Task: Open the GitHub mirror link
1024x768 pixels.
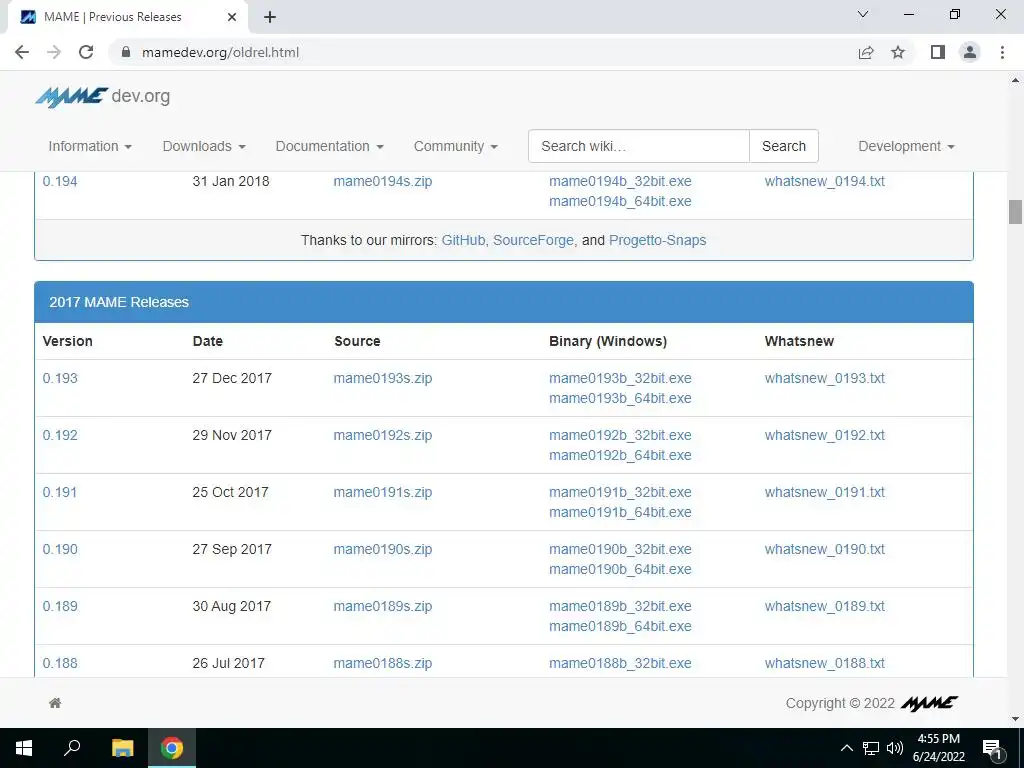Action: (x=463, y=240)
